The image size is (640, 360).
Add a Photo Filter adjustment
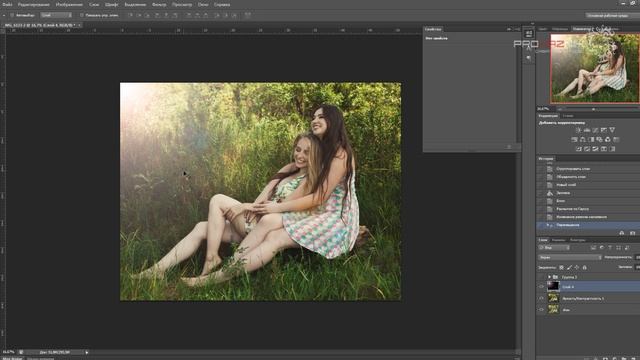tap(599, 140)
